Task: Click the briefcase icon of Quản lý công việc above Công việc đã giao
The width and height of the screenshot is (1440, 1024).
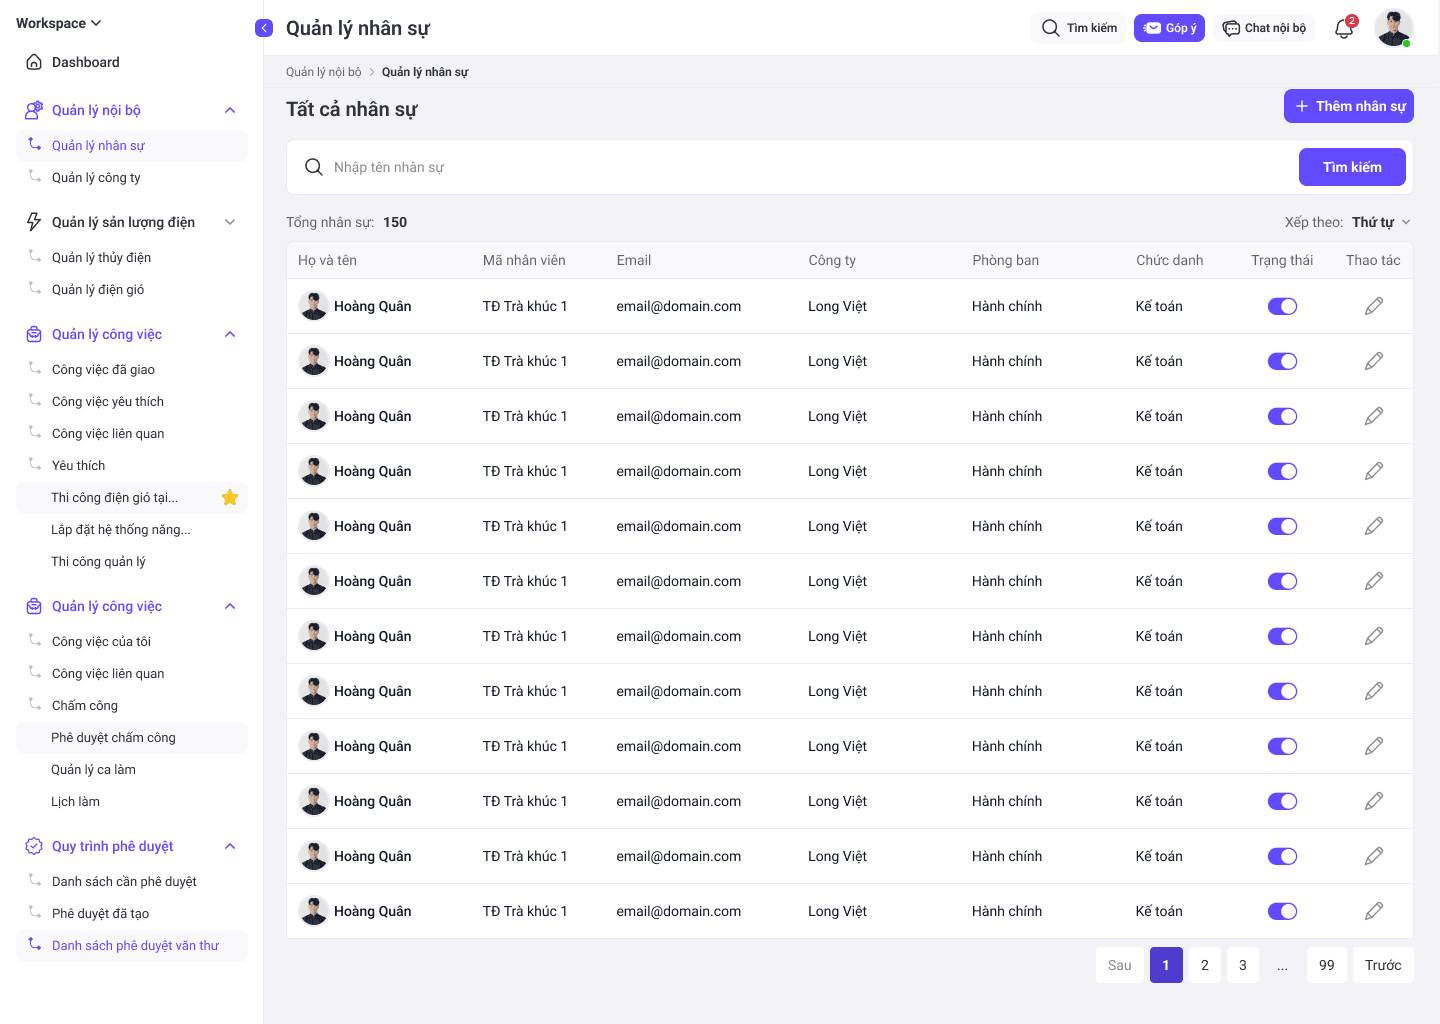Action: tap(34, 334)
